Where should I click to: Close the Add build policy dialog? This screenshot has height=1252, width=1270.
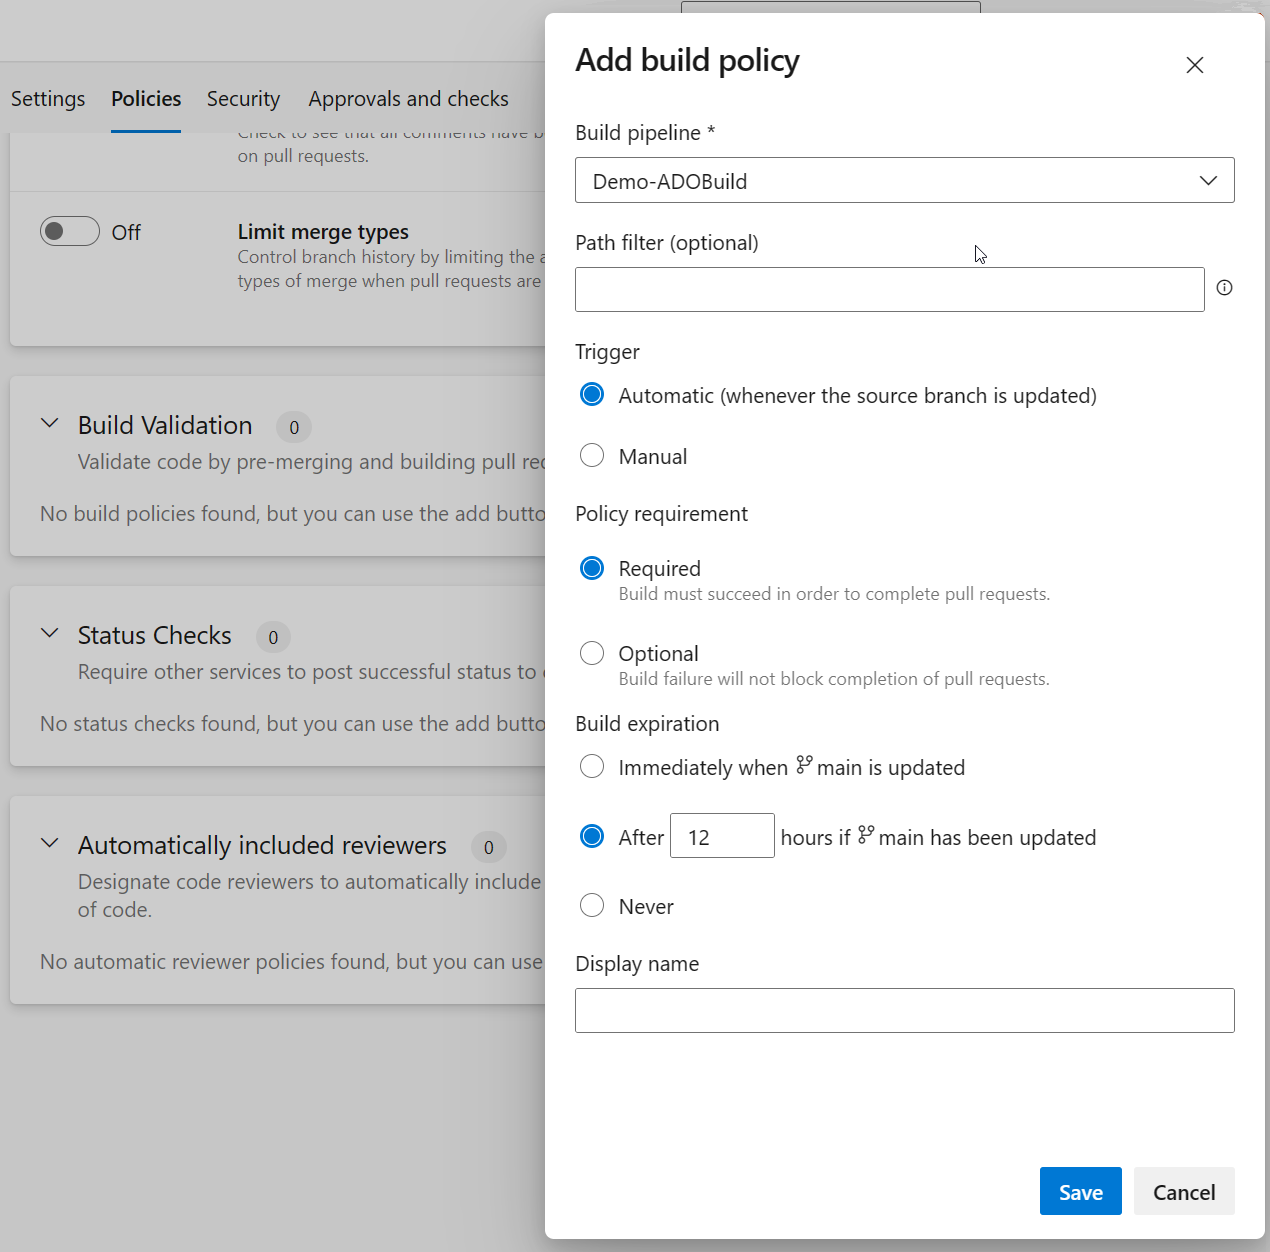coord(1194,65)
